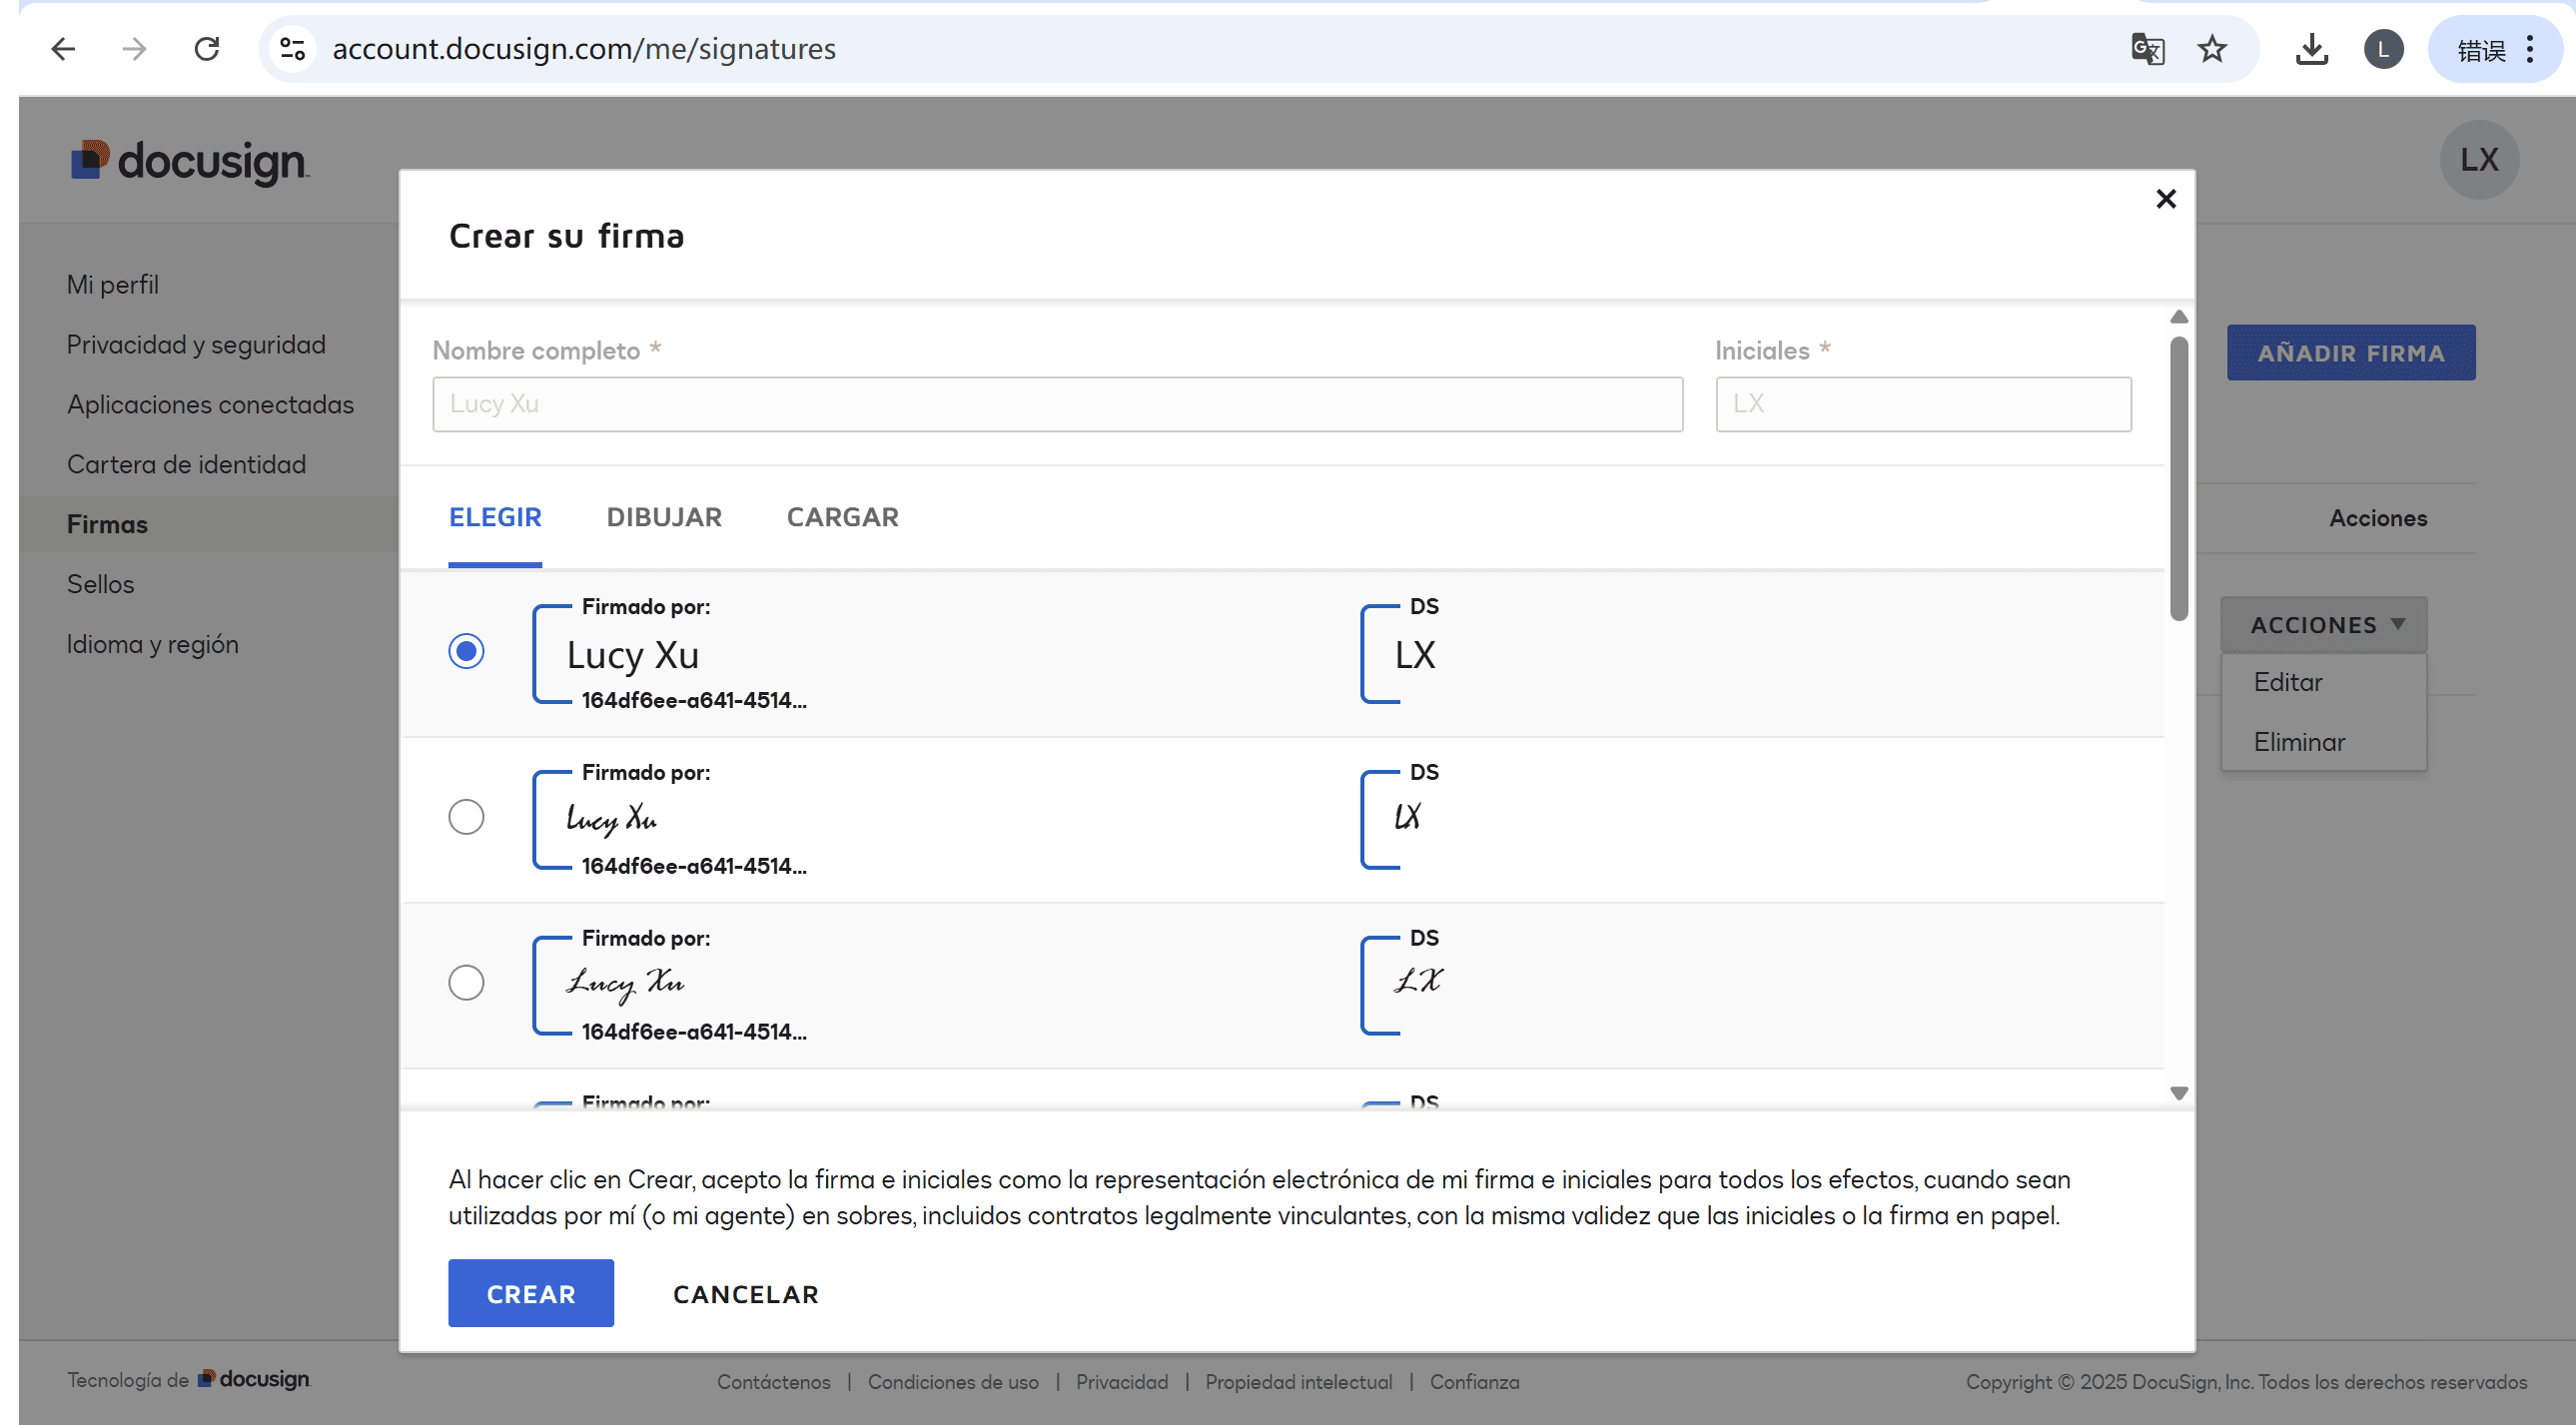Click the AÑADIR FIRMA button

tap(2351, 353)
